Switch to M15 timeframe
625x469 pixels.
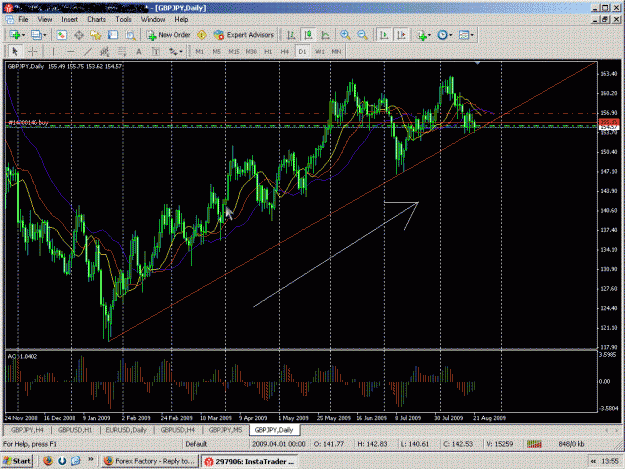pos(234,51)
